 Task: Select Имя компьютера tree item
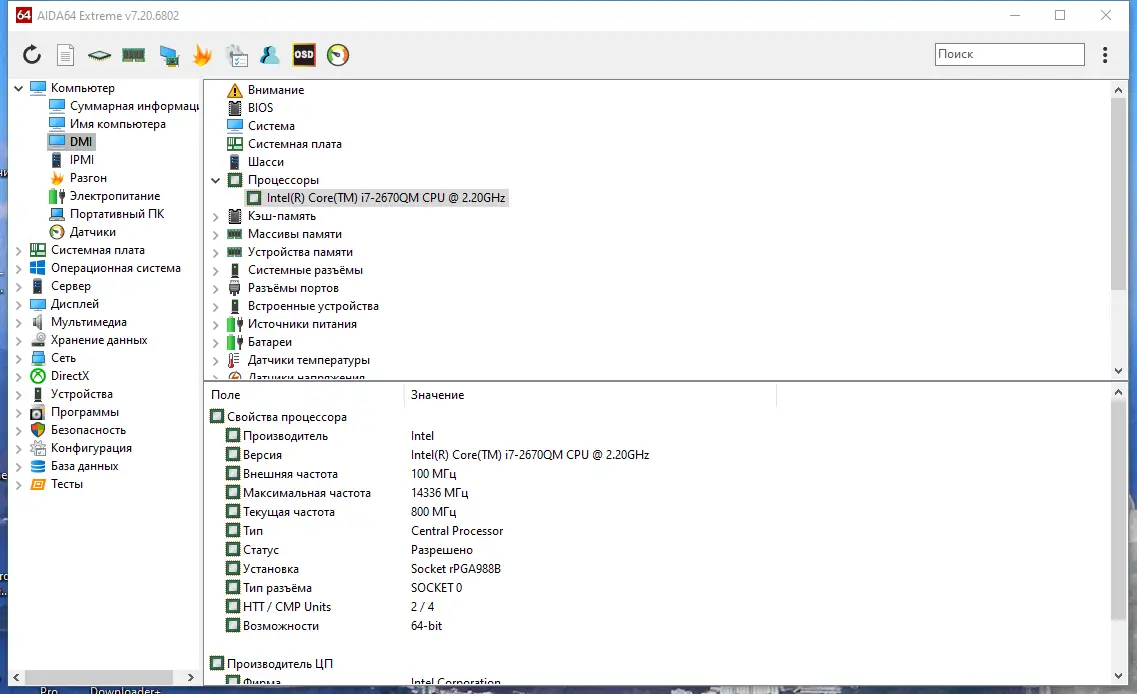(117, 124)
